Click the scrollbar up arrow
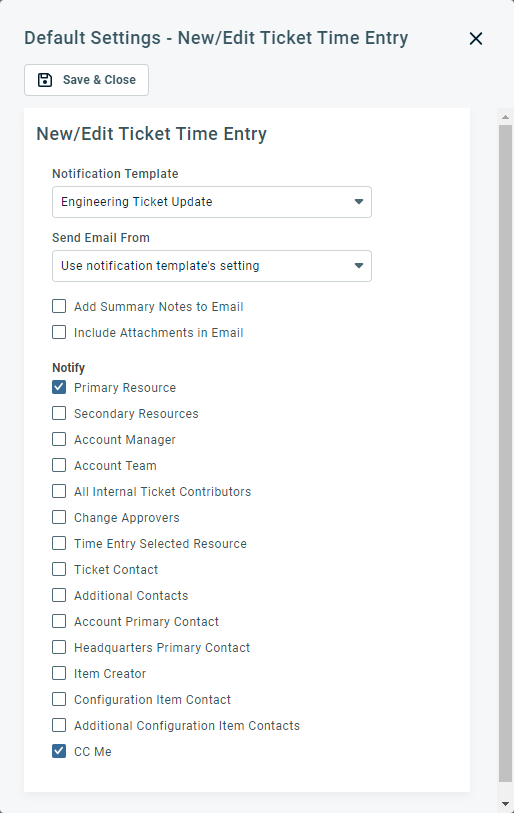This screenshot has height=813, width=514. [505, 117]
